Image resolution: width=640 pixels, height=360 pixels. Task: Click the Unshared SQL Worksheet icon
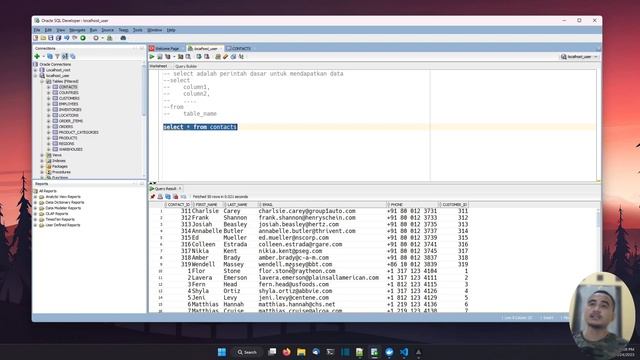[x=218, y=57]
